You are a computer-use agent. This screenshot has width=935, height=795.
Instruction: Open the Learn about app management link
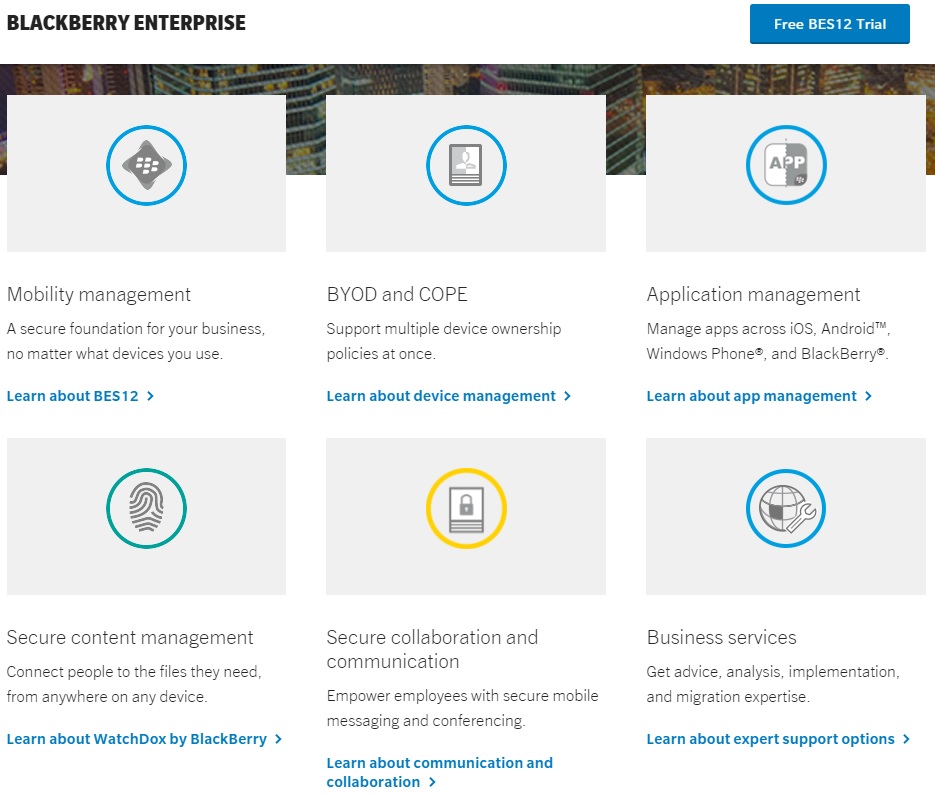759,396
